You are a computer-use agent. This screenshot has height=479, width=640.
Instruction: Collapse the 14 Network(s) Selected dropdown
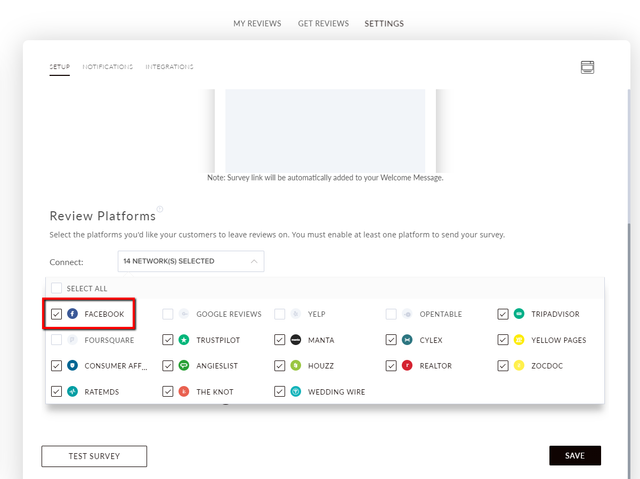[191, 261]
